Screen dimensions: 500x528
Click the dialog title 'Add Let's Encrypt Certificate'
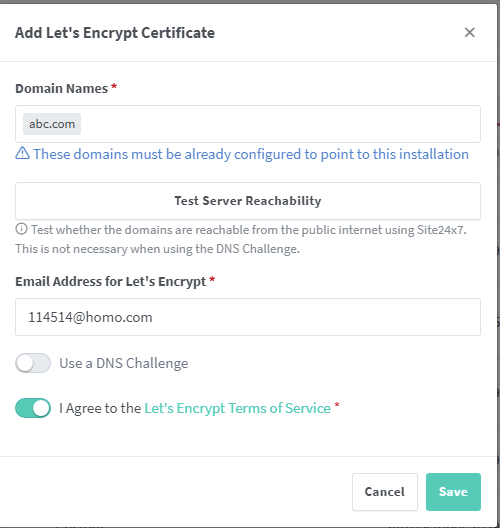point(115,33)
